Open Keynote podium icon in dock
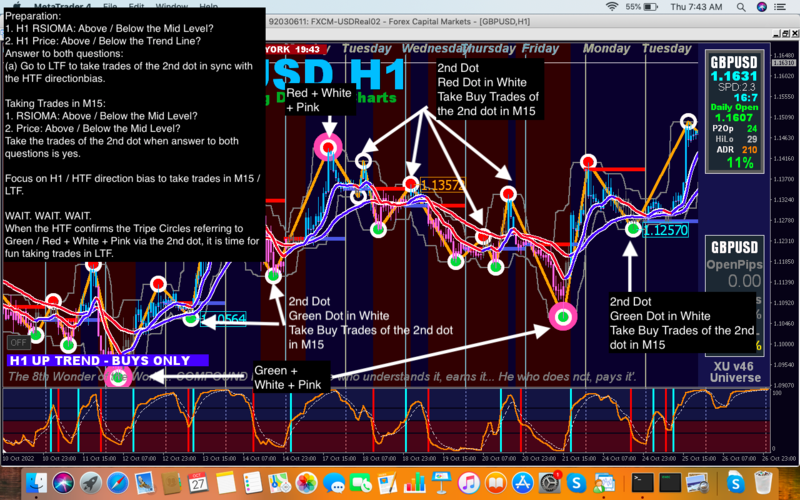 [441, 482]
